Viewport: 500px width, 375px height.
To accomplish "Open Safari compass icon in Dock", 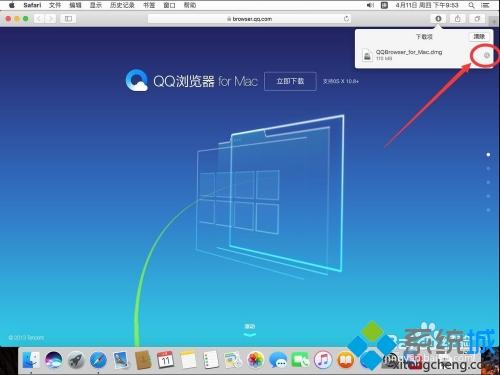I will [98, 360].
